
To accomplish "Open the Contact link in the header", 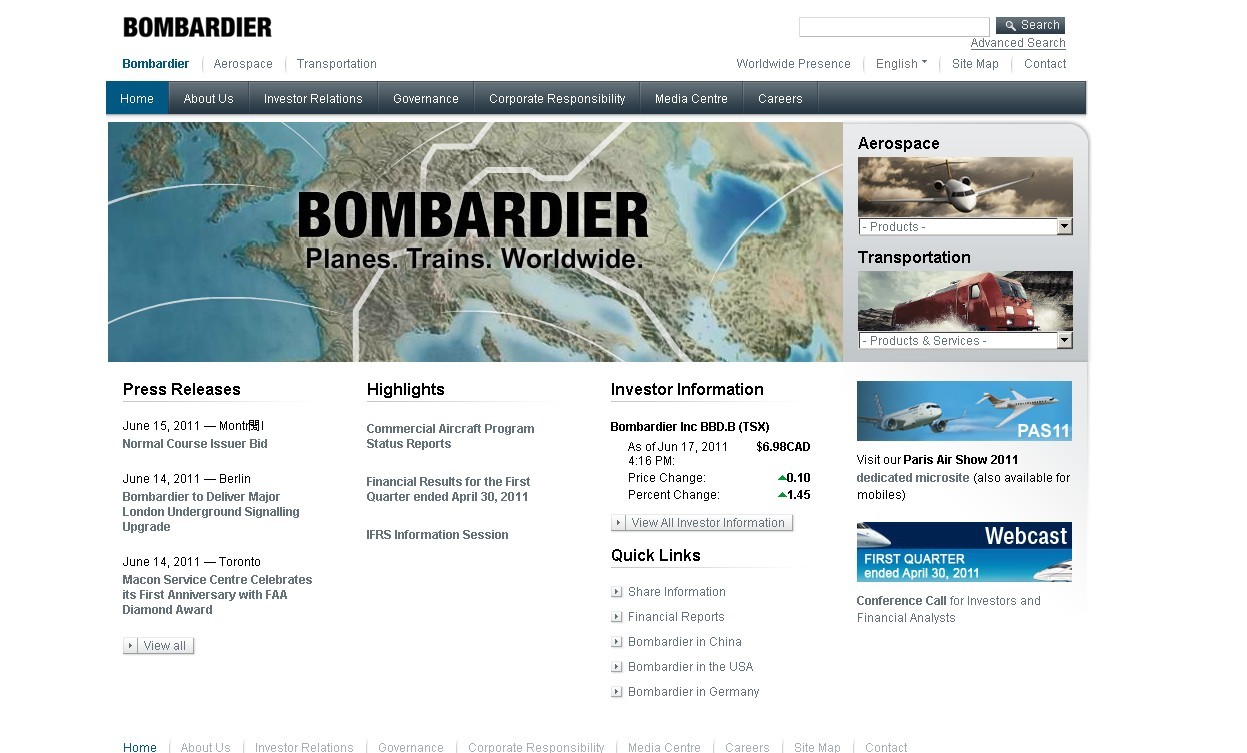I will click(x=1045, y=64).
